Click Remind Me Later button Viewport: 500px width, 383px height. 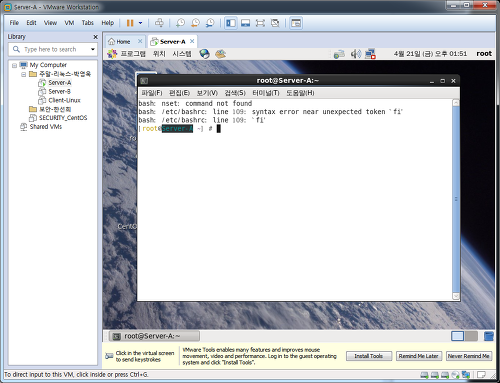point(419,356)
